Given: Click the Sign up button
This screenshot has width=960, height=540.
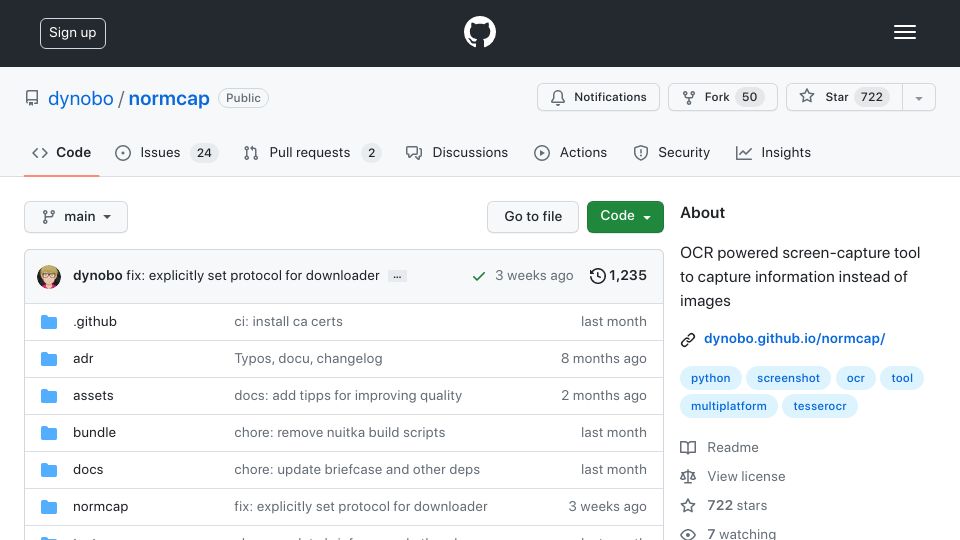Looking at the screenshot, I should pyautogui.click(x=73, y=33).
